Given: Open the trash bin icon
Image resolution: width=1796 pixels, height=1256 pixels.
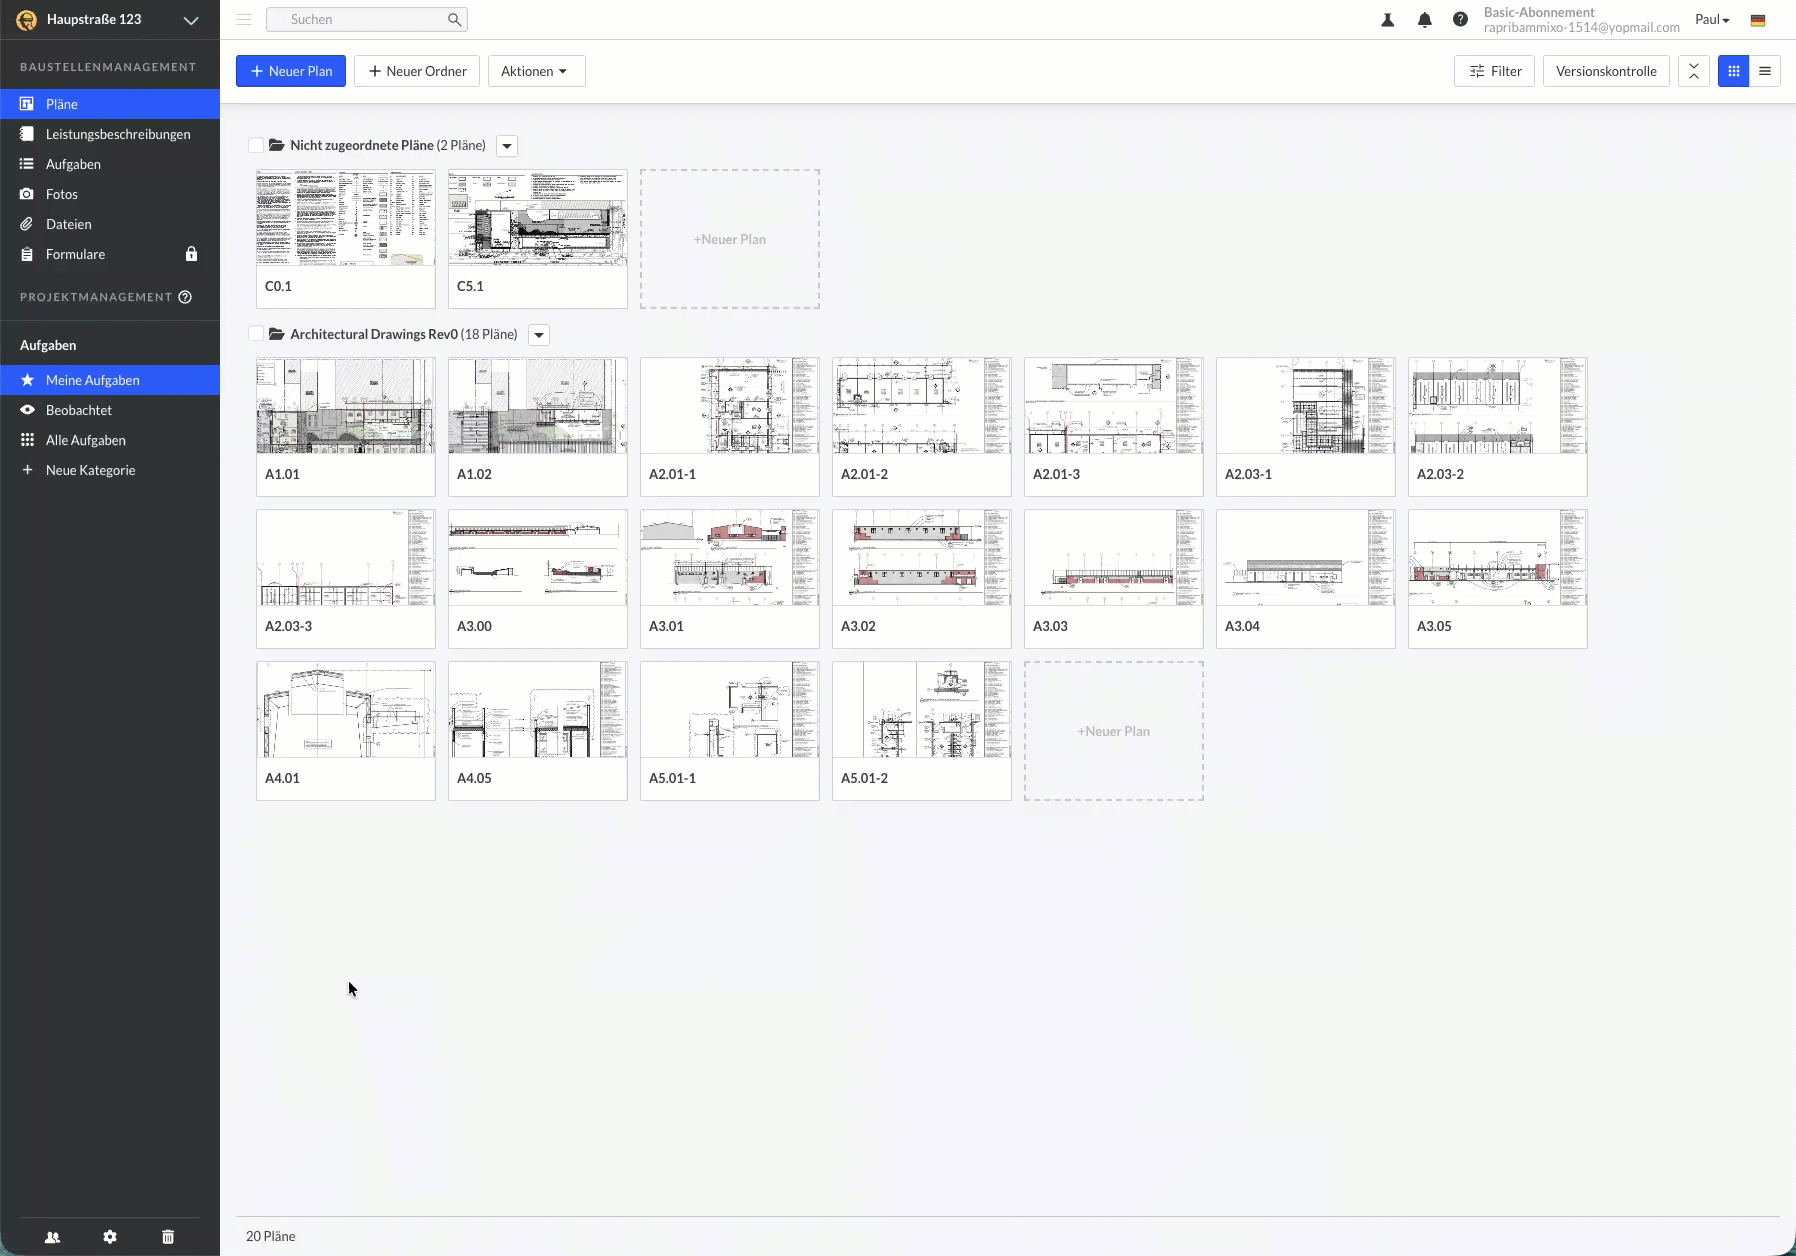Looking at the screenshot, I should coord(168,1237).
